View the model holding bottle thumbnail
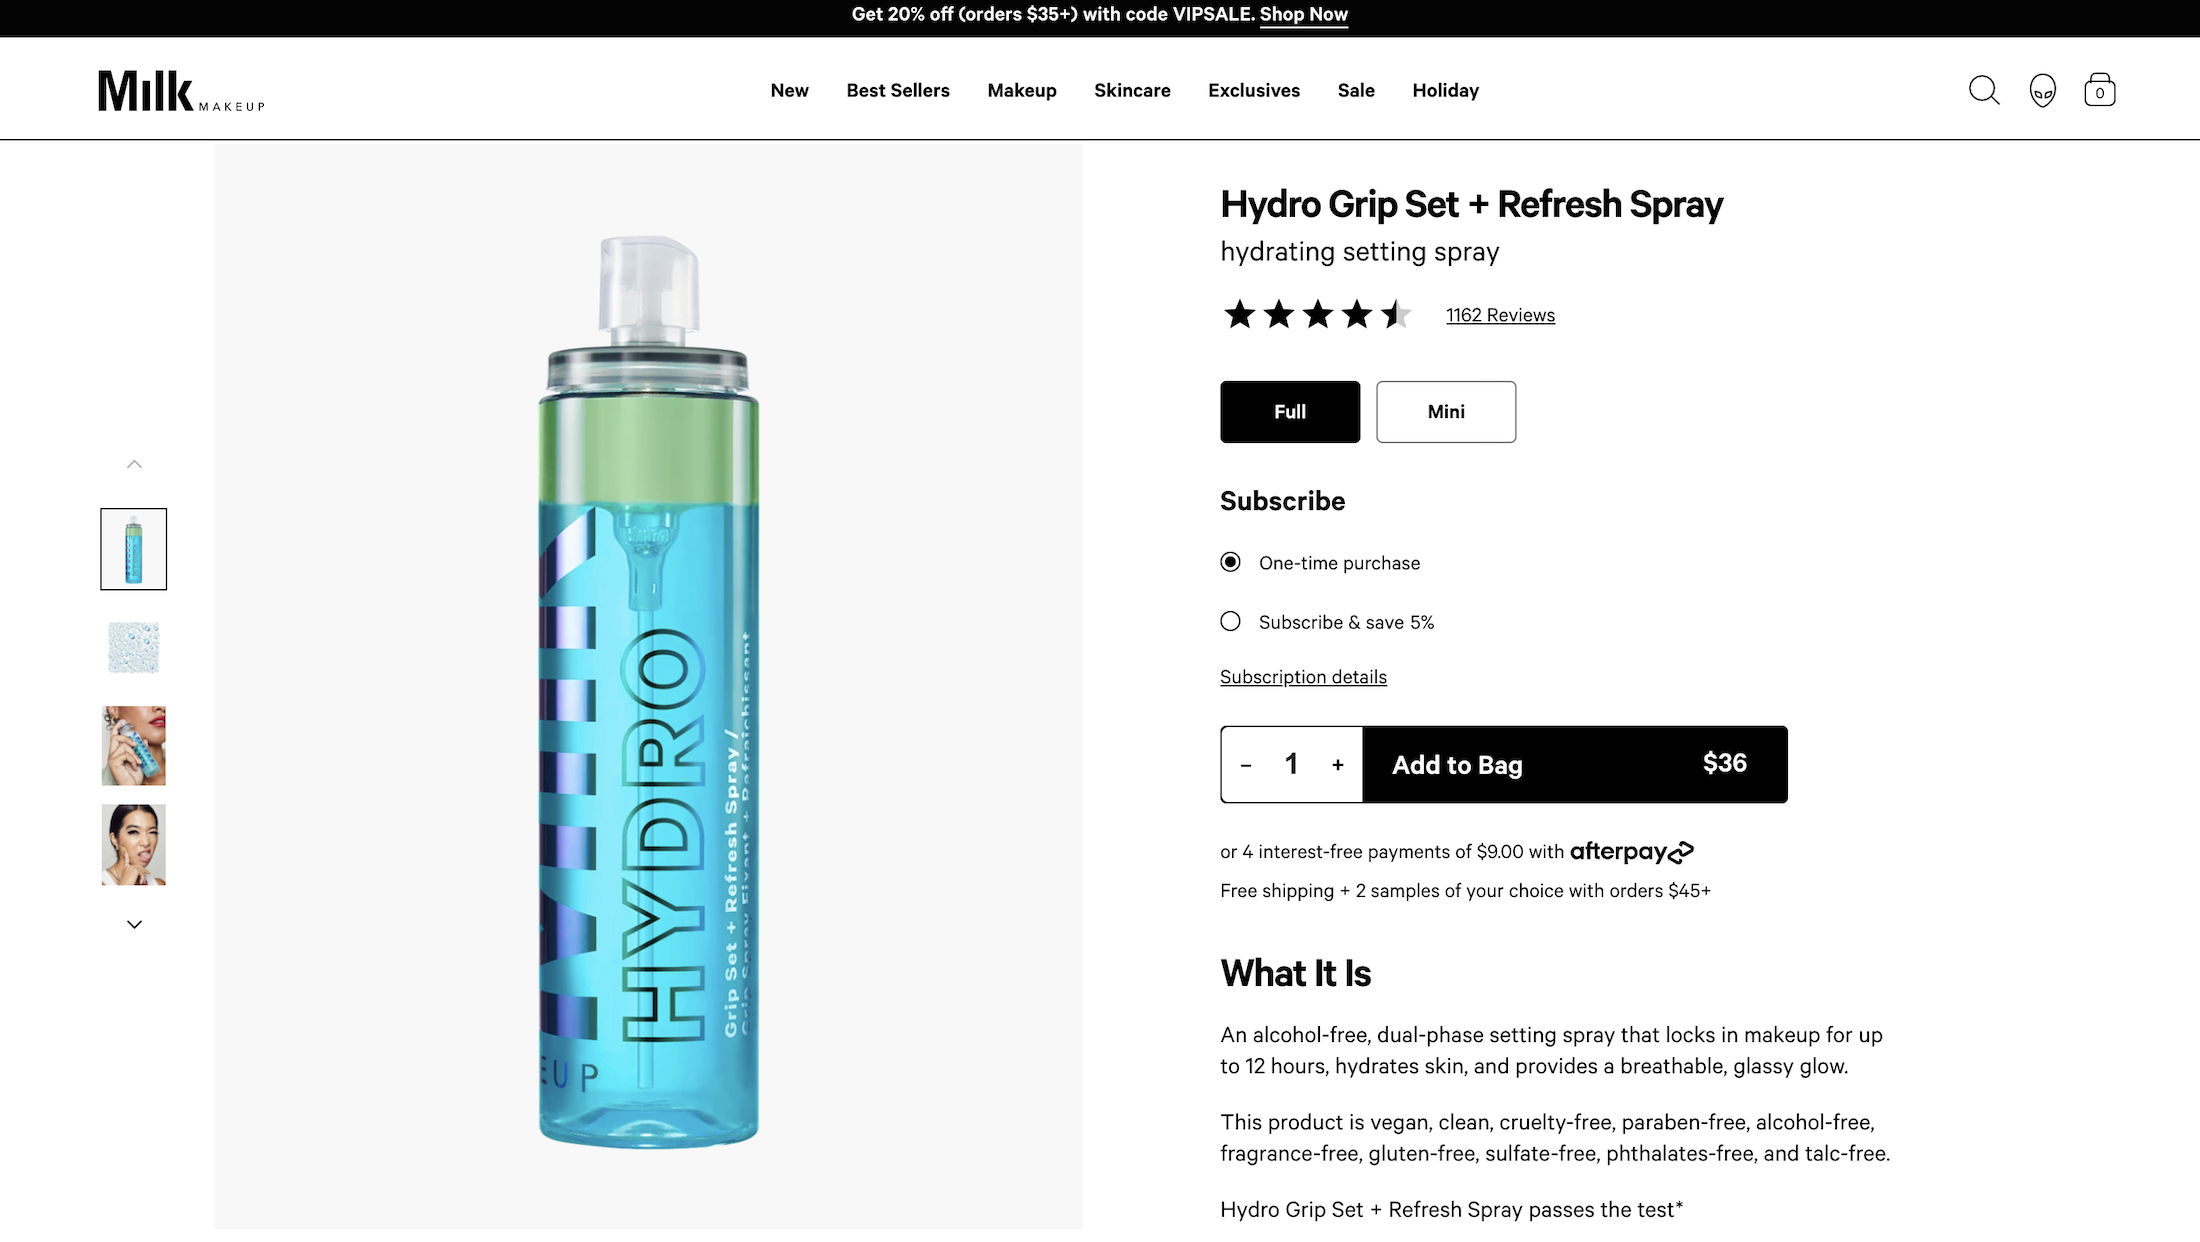Image resolution: width=2200 pixels, height=1242 pixels. pyautogui.click(x=134, y=746)
